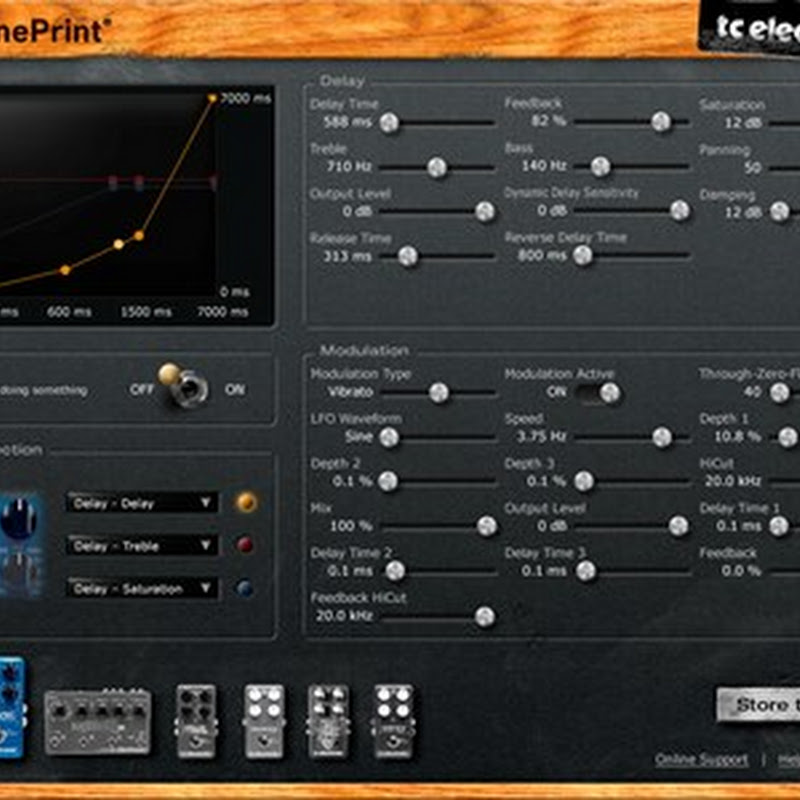Click the Depth 1 slider knob

point(787,437)
